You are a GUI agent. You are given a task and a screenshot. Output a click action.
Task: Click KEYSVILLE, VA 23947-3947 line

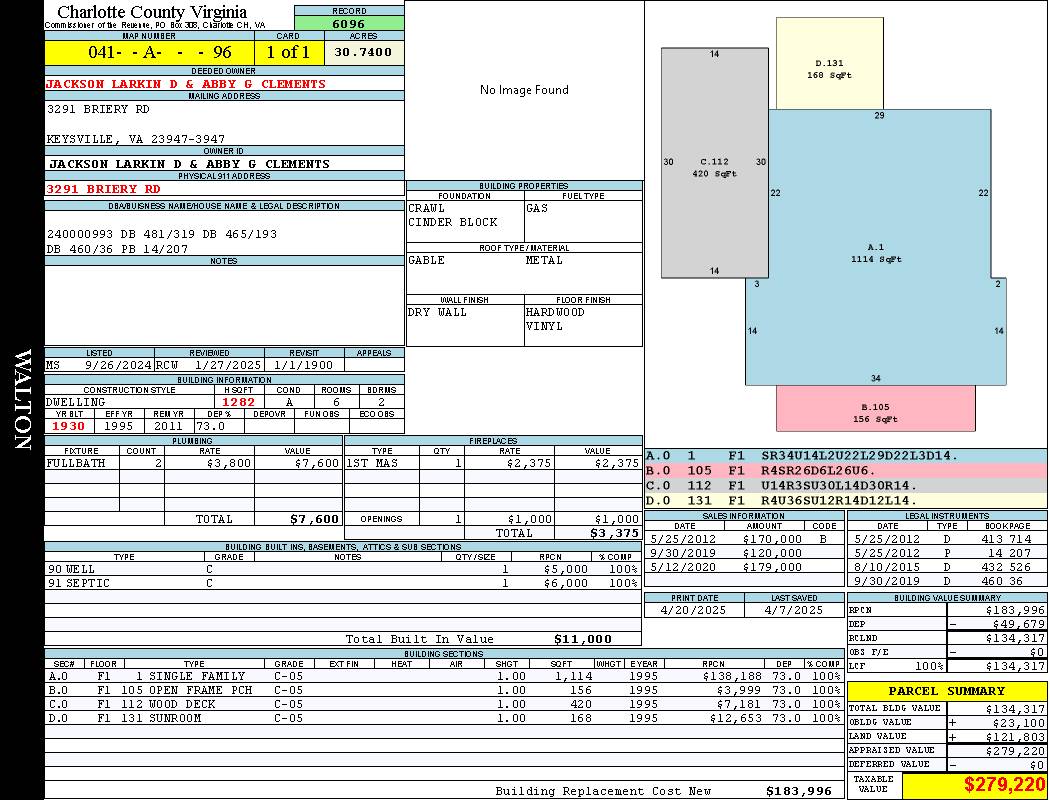(x=135, y=139)
